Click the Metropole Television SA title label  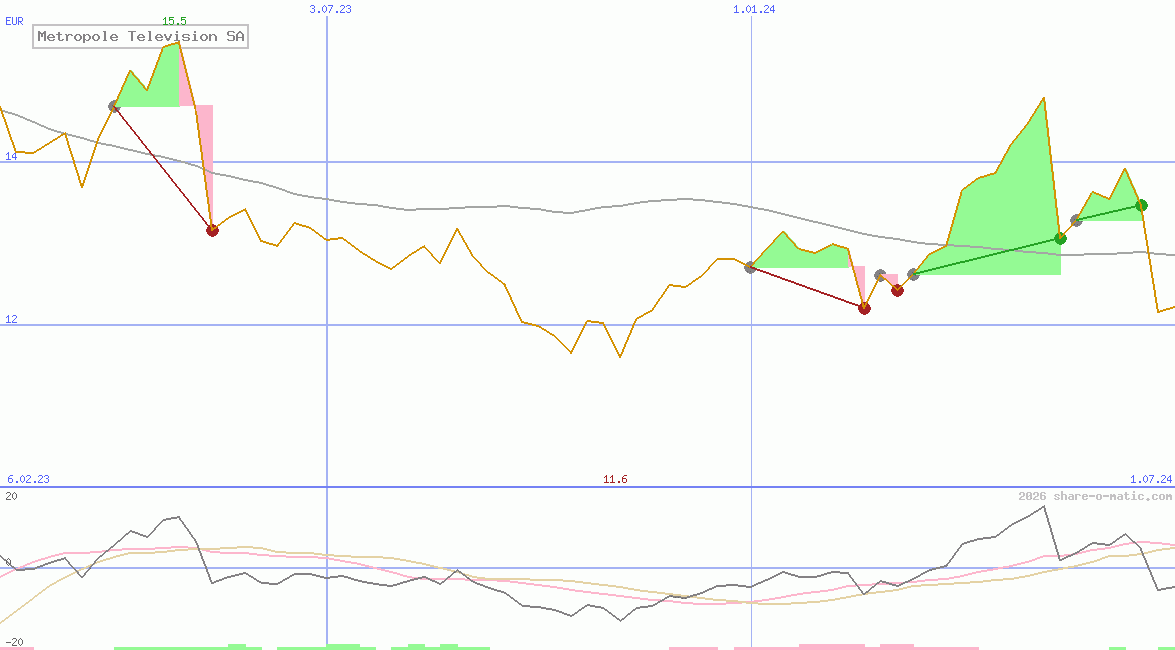click(x=140, y=37)
